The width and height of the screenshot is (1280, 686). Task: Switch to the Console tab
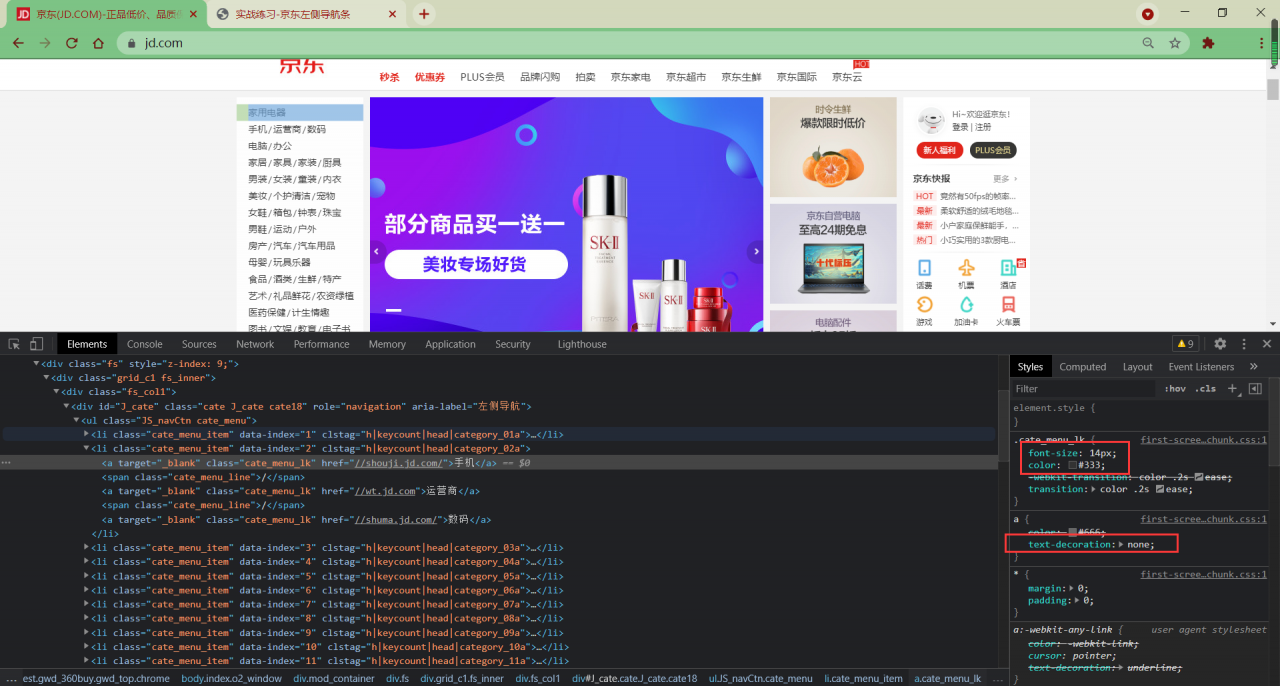145,344
